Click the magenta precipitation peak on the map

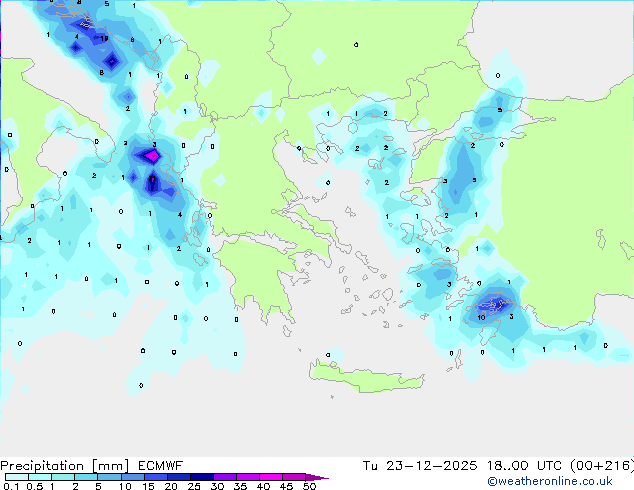coord(152,156)
